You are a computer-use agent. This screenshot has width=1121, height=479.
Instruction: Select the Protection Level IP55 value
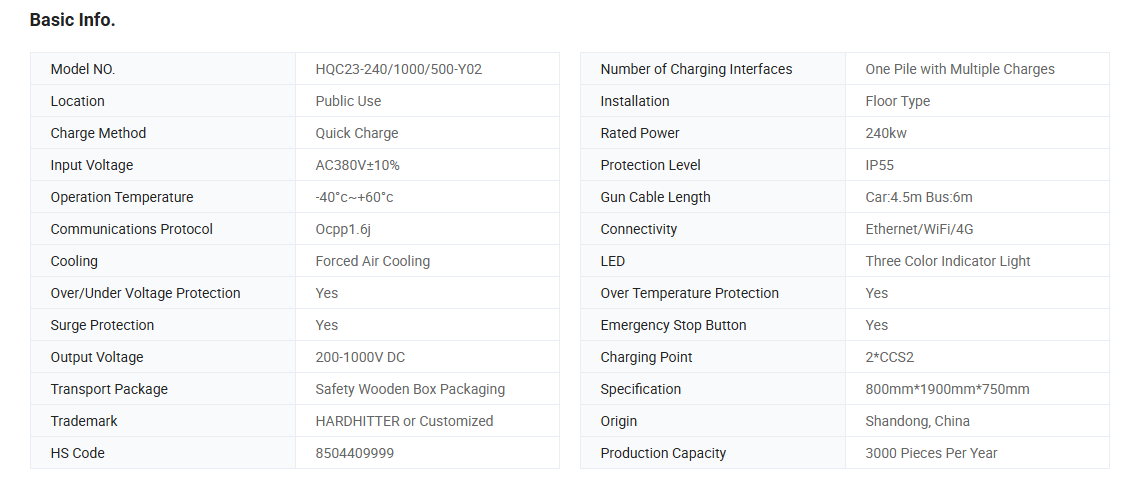(x=879, y=165)
